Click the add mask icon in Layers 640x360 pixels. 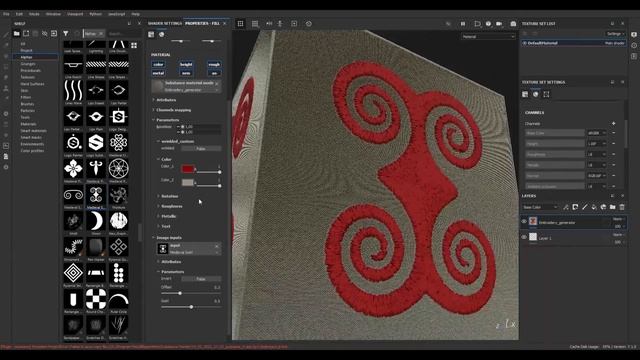[x=575, y=207]
